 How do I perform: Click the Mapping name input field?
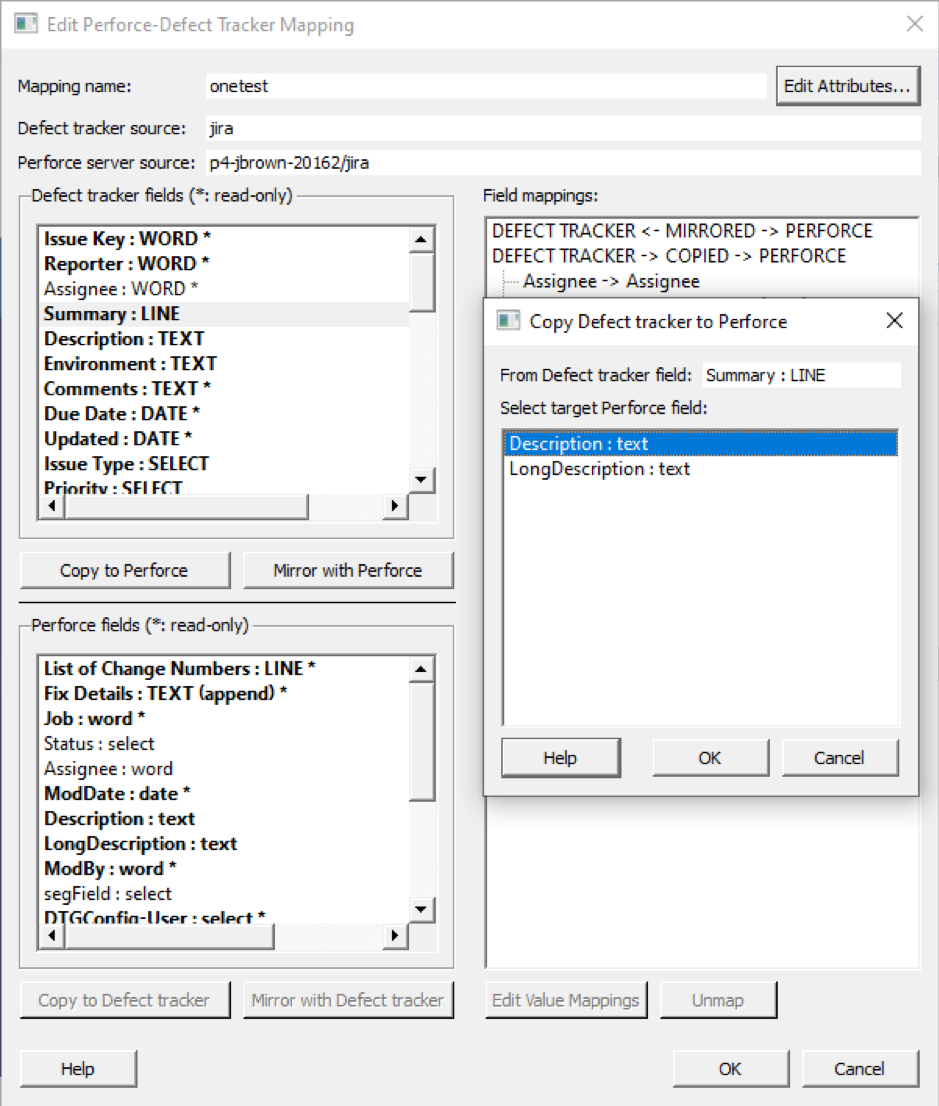coord(485,86)
